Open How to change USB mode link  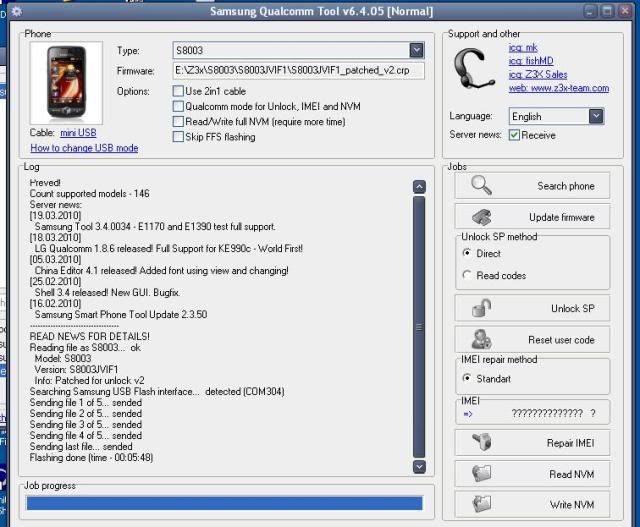pyautogui.click(x=84, y=148)
